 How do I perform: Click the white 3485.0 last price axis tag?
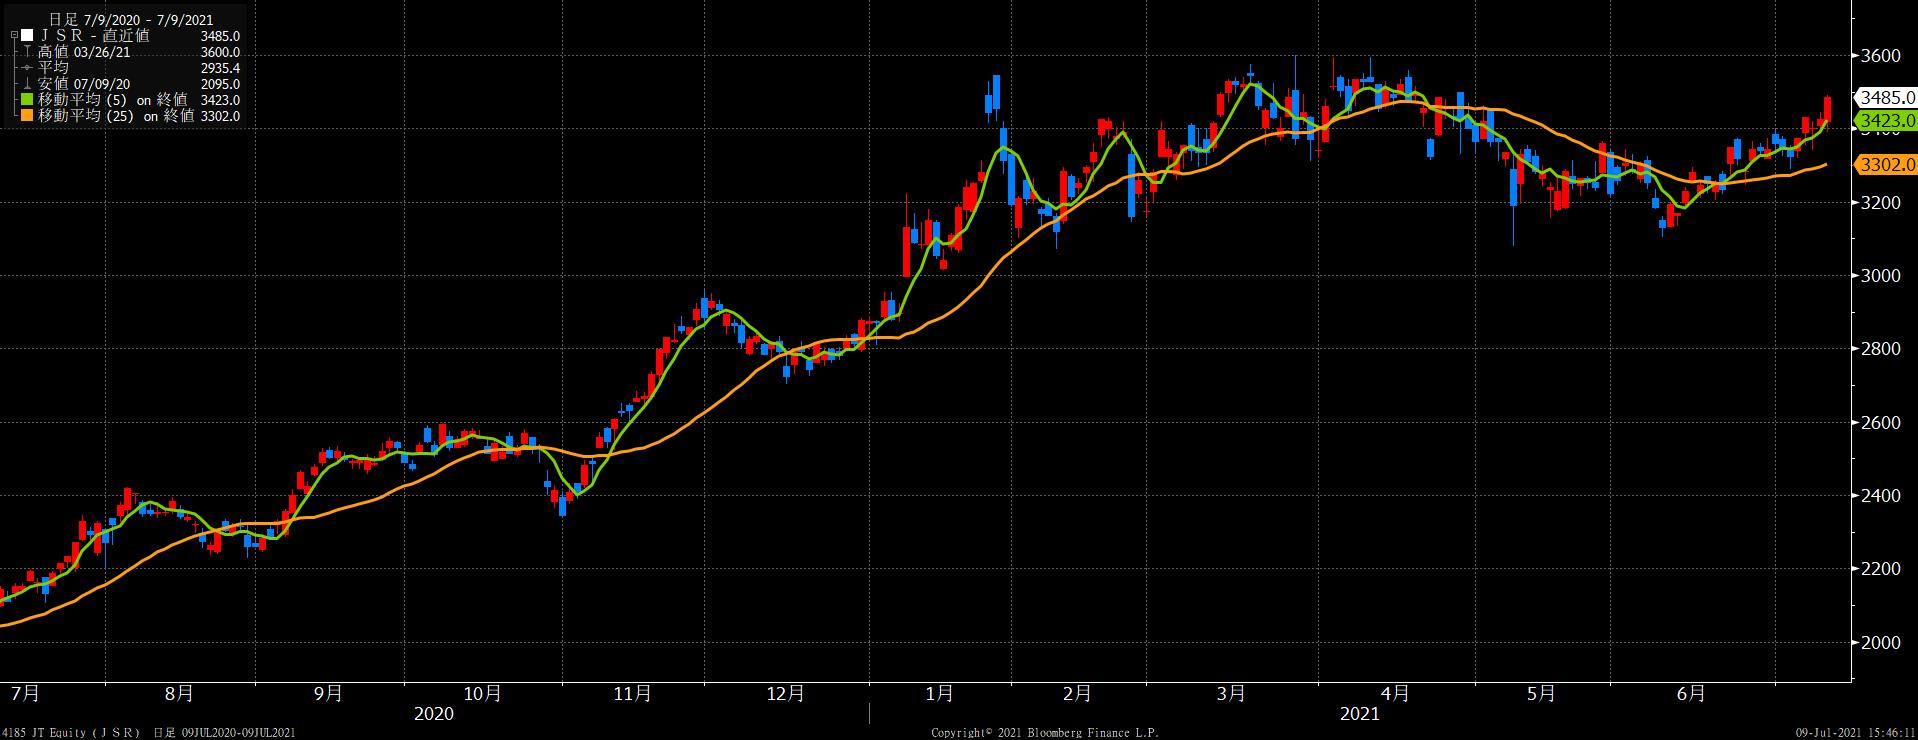(1885, 98)
